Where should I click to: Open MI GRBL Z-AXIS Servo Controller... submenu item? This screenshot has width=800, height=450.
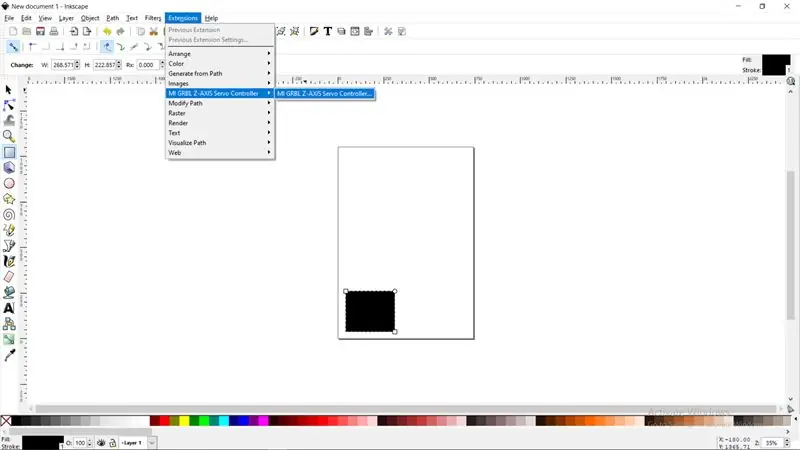(x=325, y=93)
